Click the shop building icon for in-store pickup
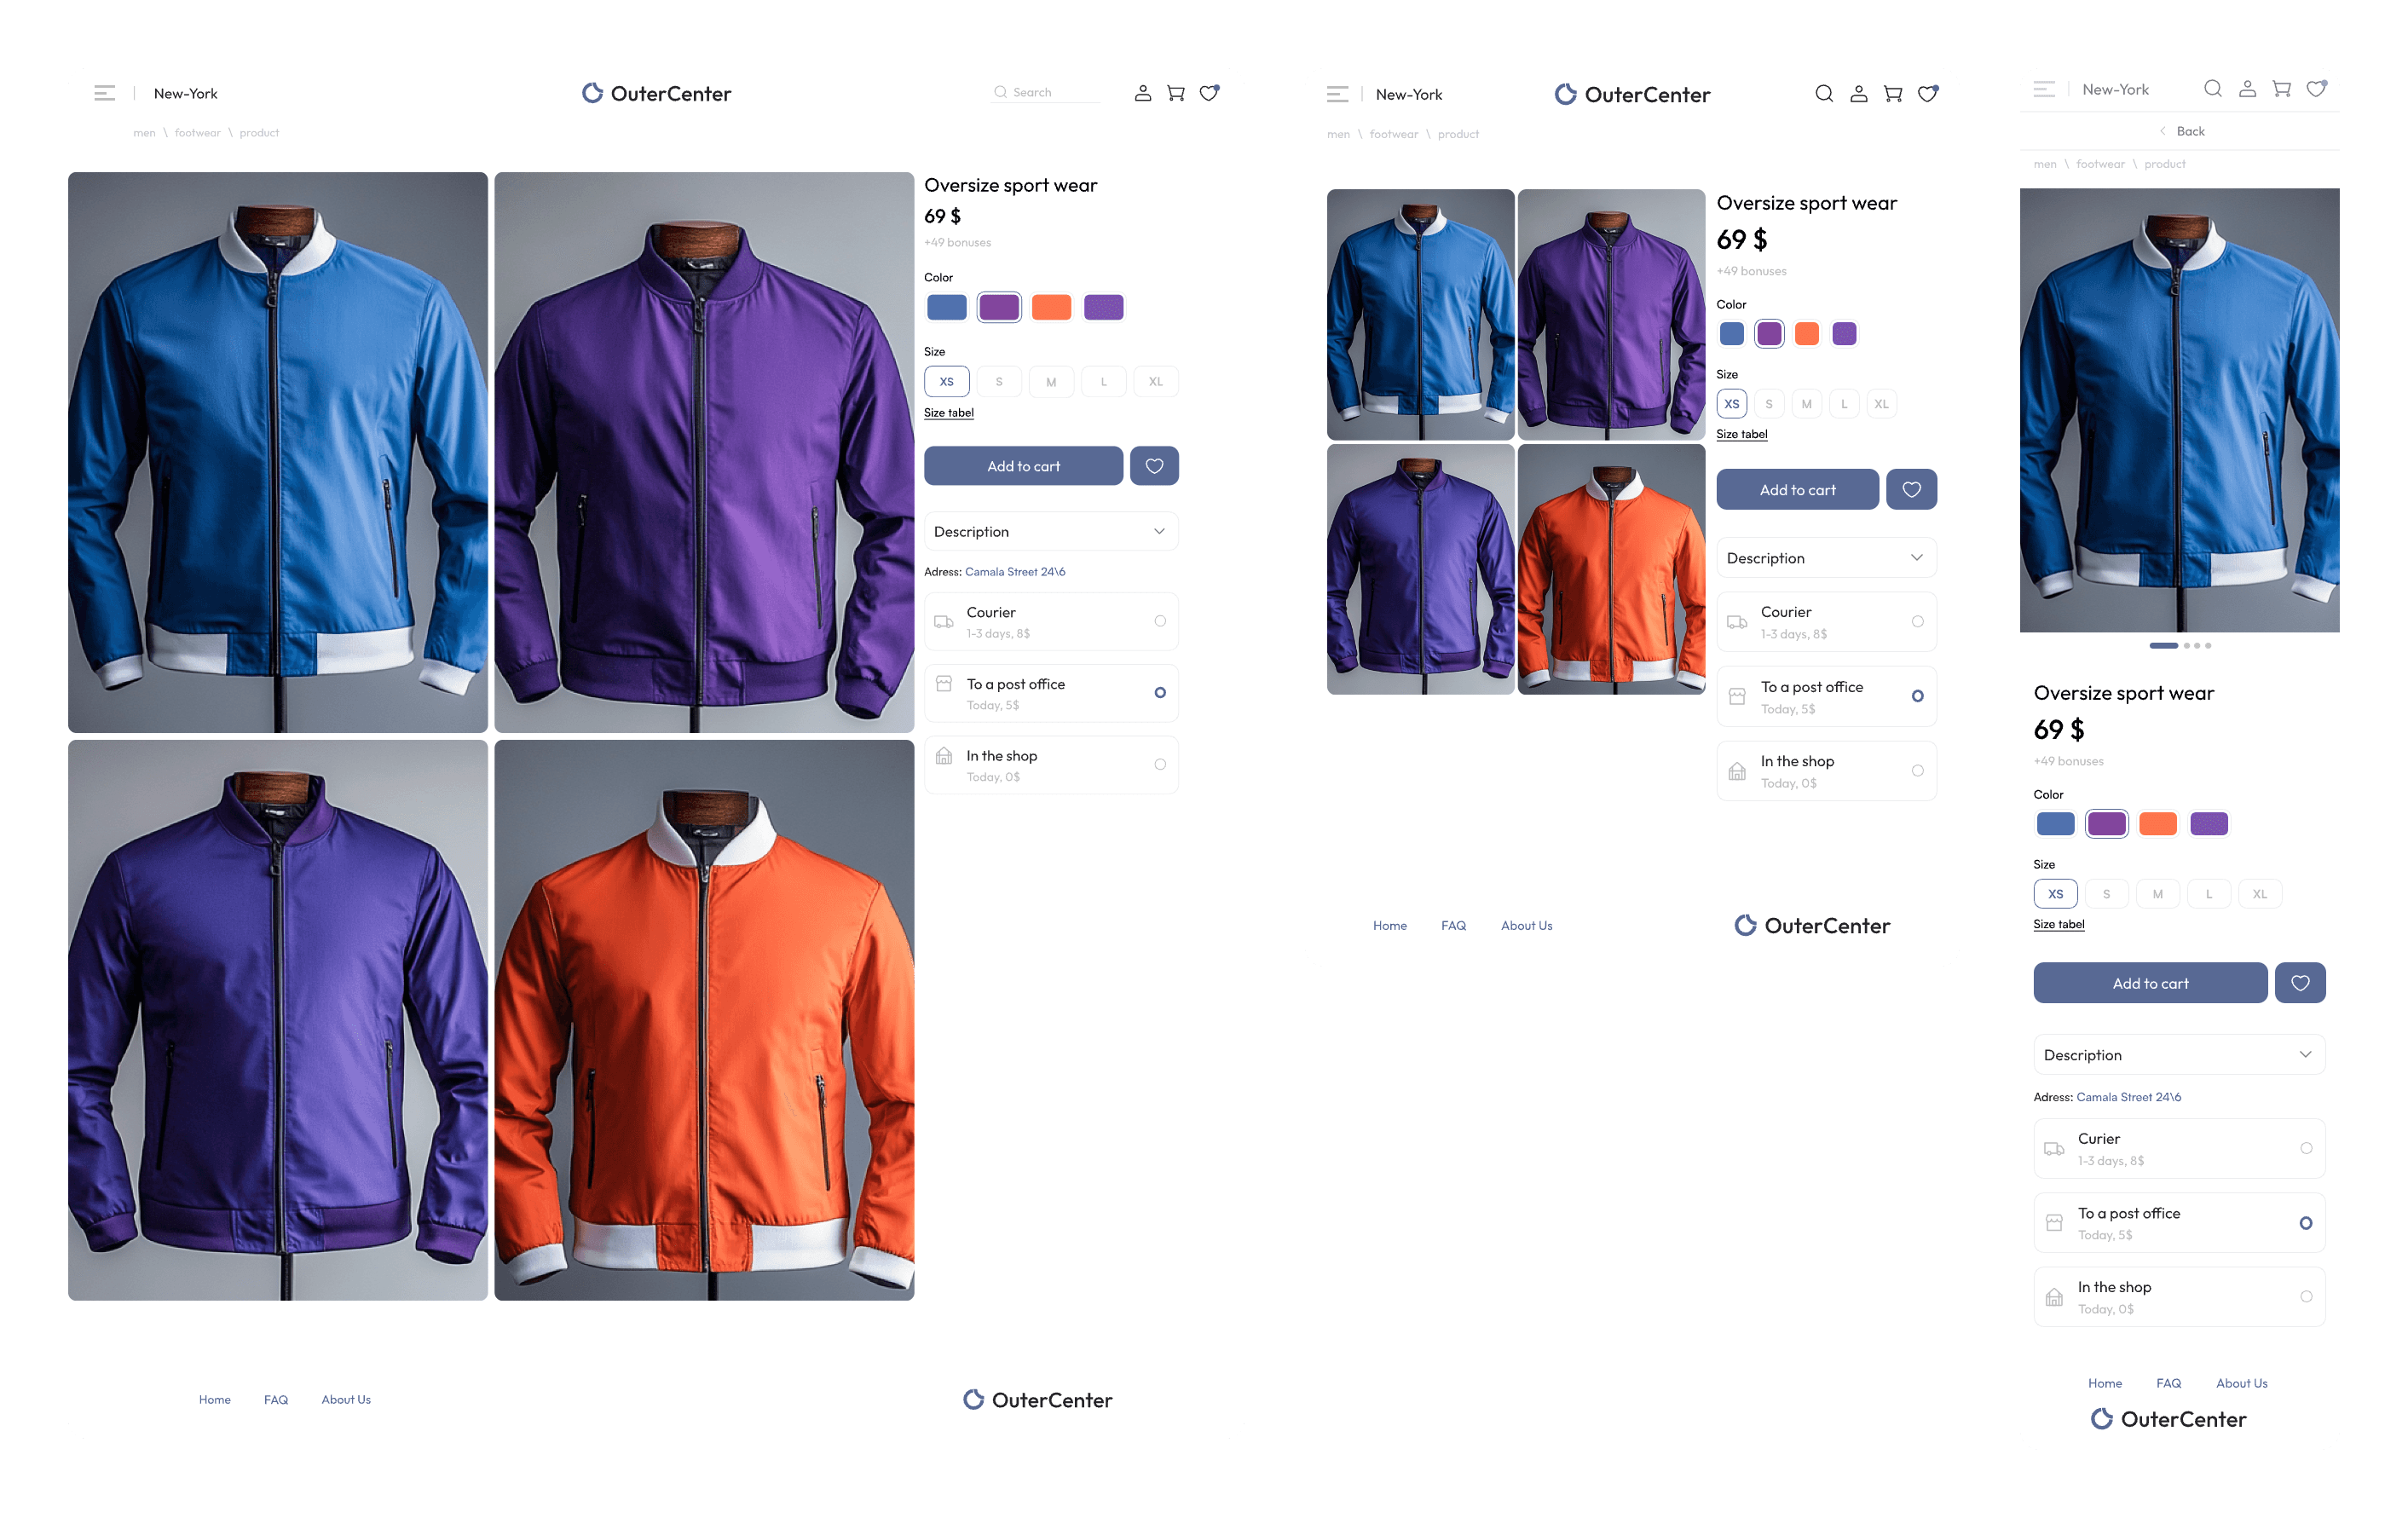 pyautogui.click(x=944, y=764)
